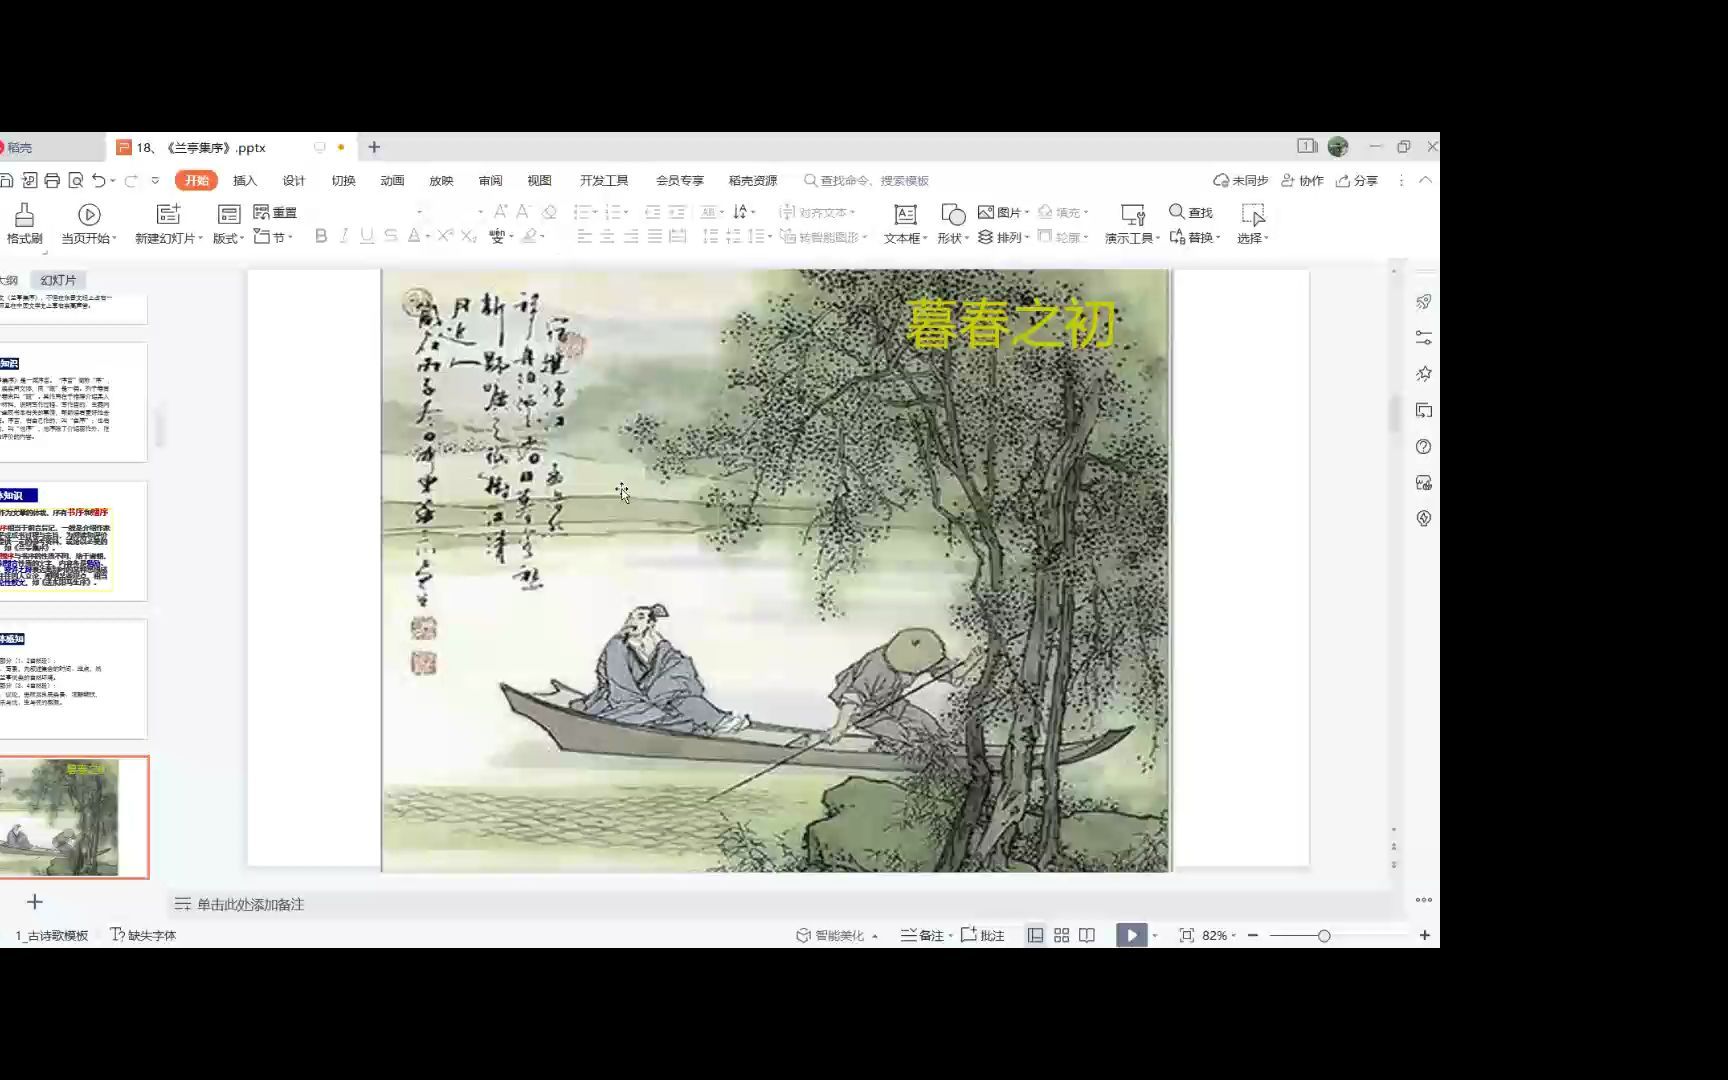Image resolution: width=1728 pixels, height=1080 pixels.
Task: Open the Review (审阅) ribbon tab
Action: (x=490, y=180)
